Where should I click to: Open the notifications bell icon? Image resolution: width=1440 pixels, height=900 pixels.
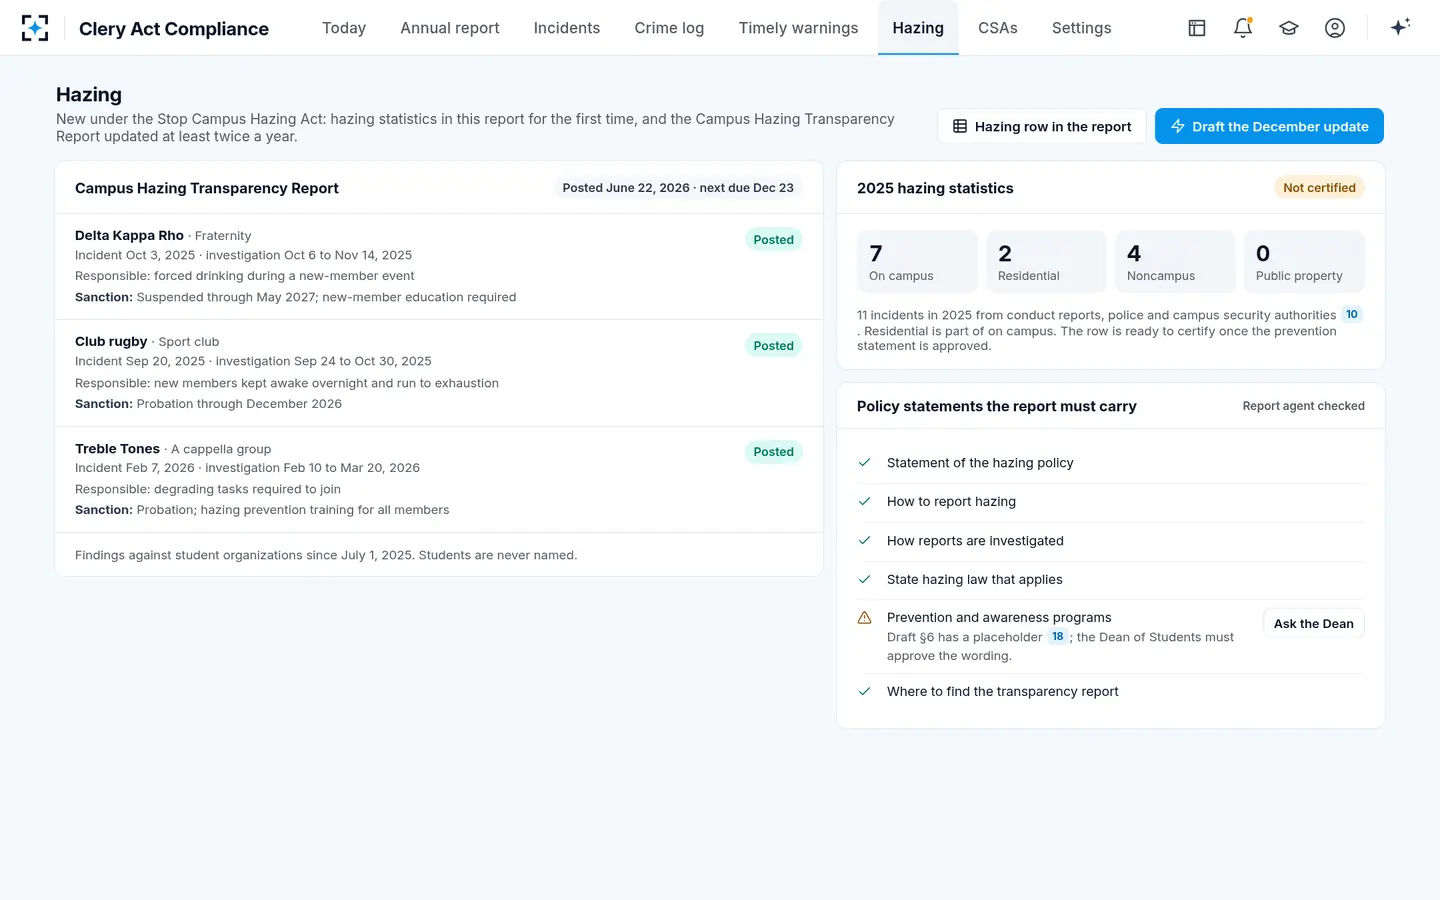1243,28
